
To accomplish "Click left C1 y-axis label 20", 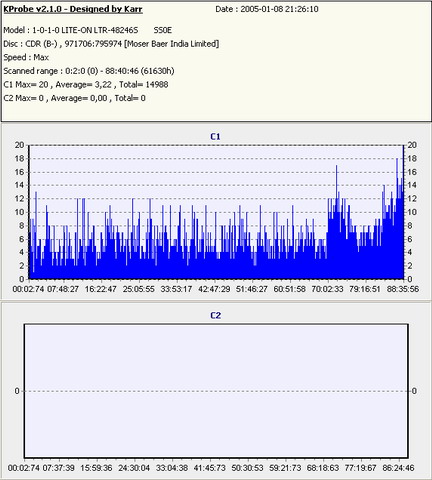I will pyautogui.click(x=19, y=145).
